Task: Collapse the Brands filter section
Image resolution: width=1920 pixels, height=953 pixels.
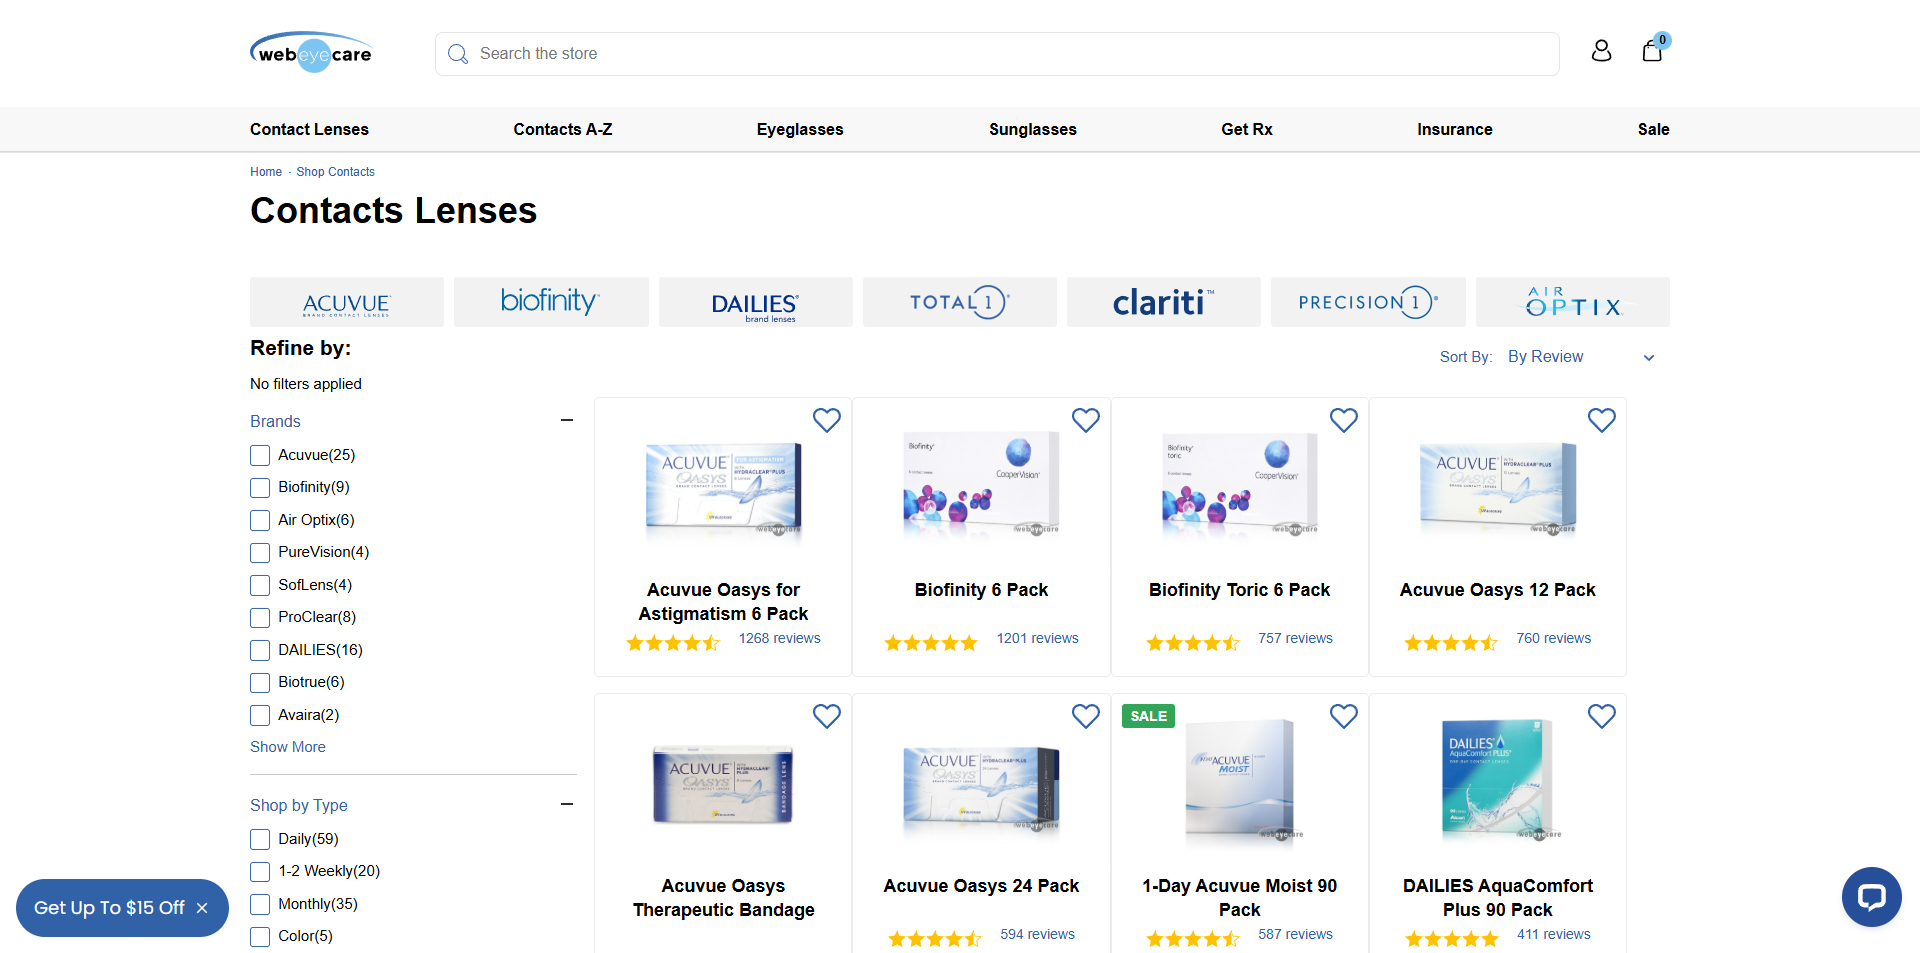Action: click(567, 420)
